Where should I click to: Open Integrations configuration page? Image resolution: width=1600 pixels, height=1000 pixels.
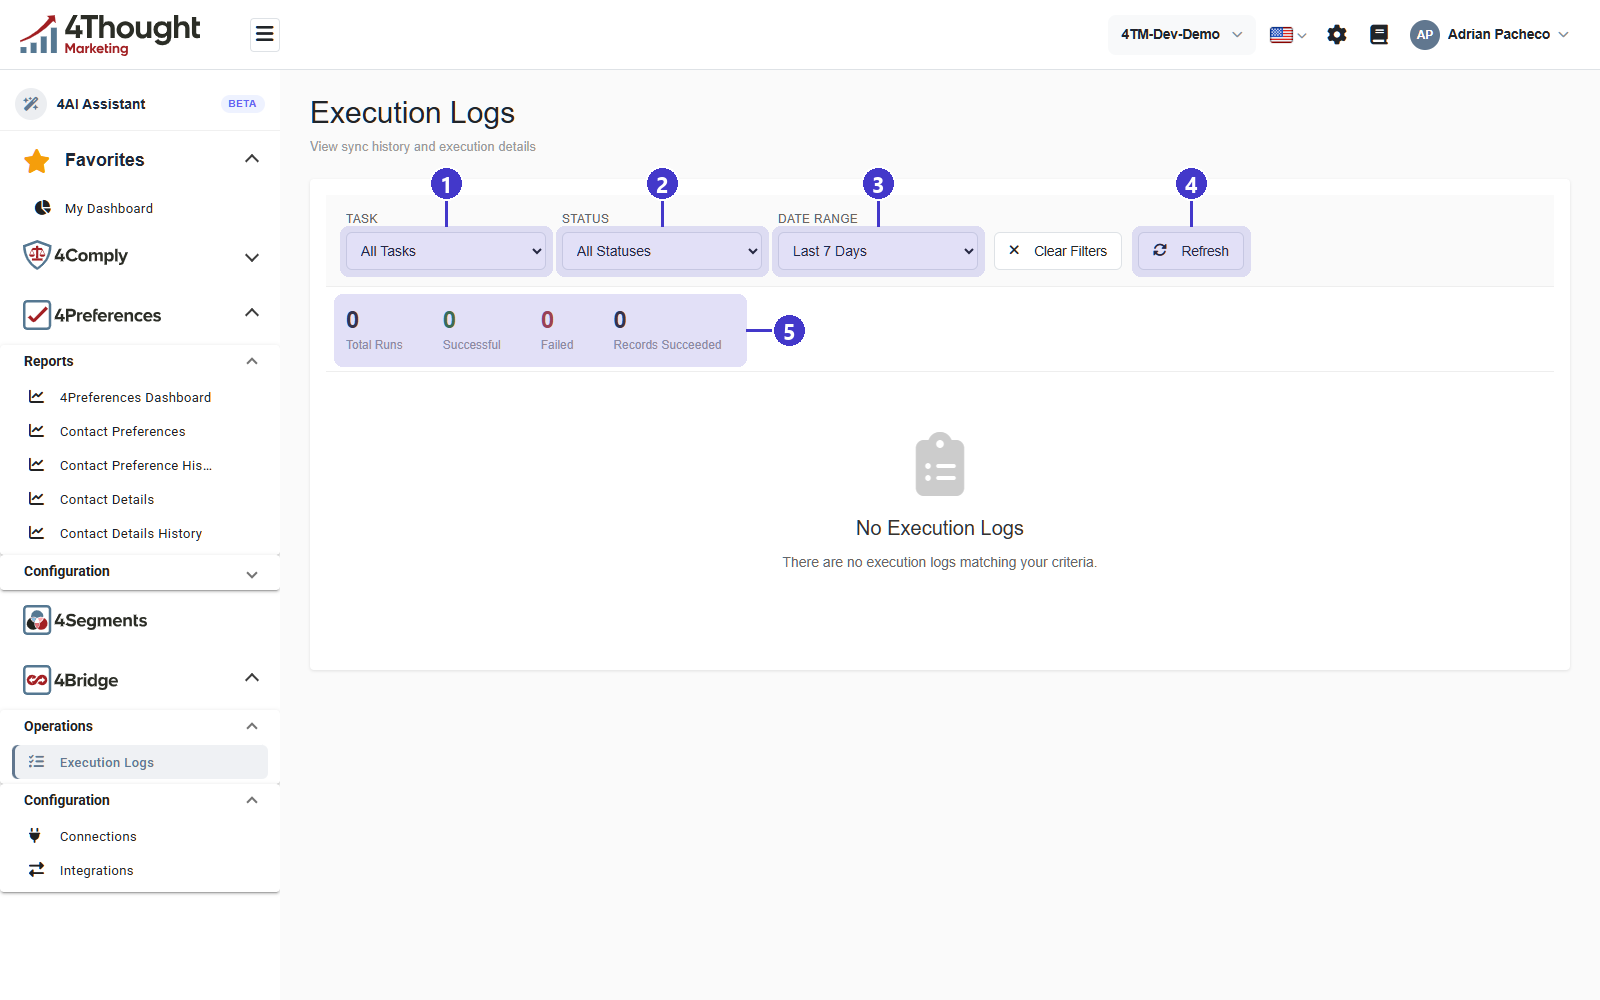click(96, 870)
